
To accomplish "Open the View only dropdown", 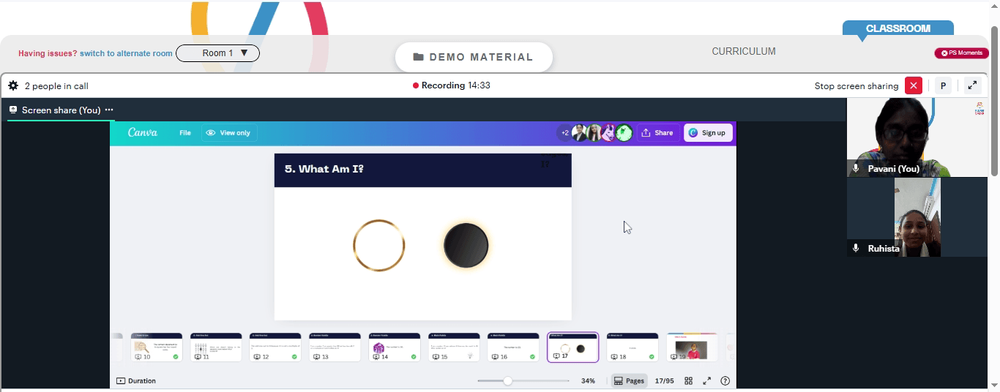I will pos(229,133).
